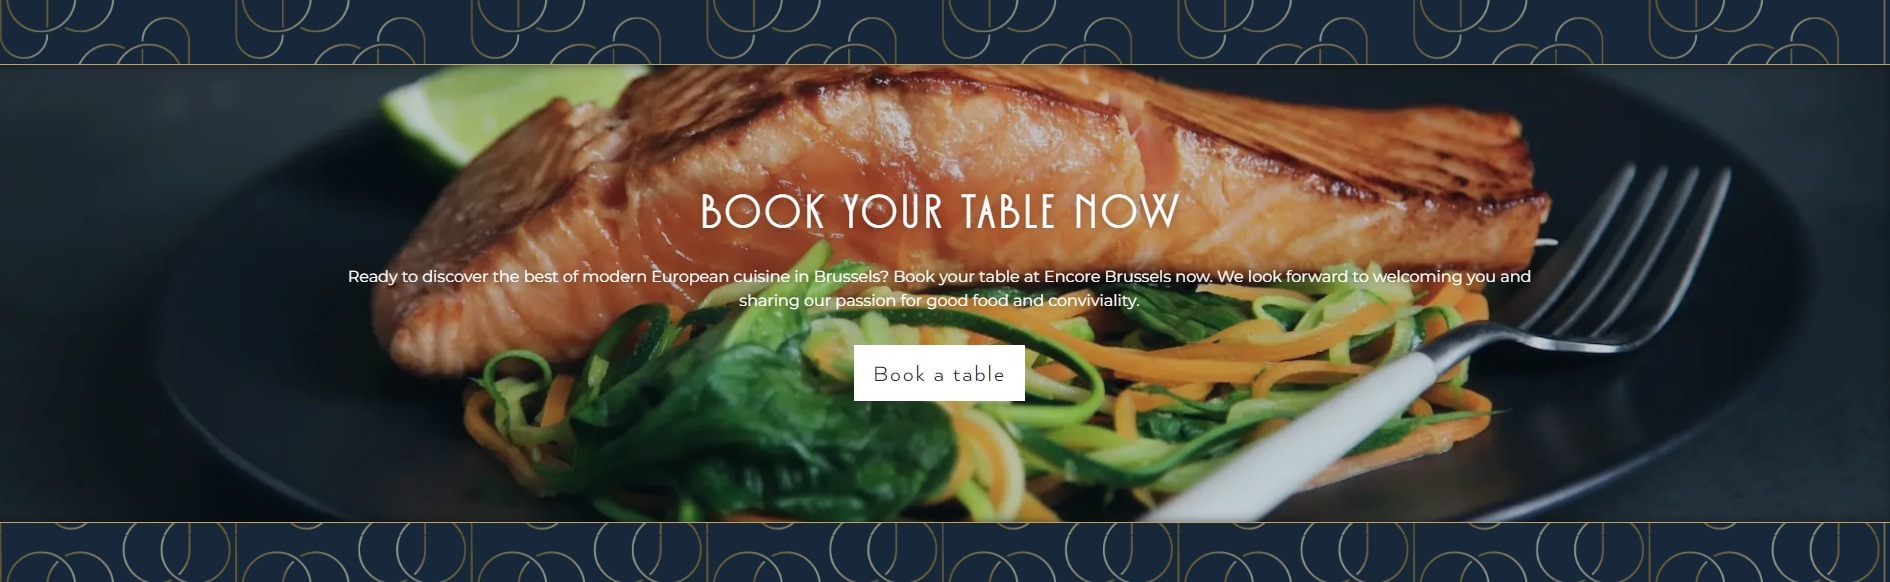Click the word 'Ready' starting the description
This screenshot has height=582, width=1890.
(x=372, y=276)
